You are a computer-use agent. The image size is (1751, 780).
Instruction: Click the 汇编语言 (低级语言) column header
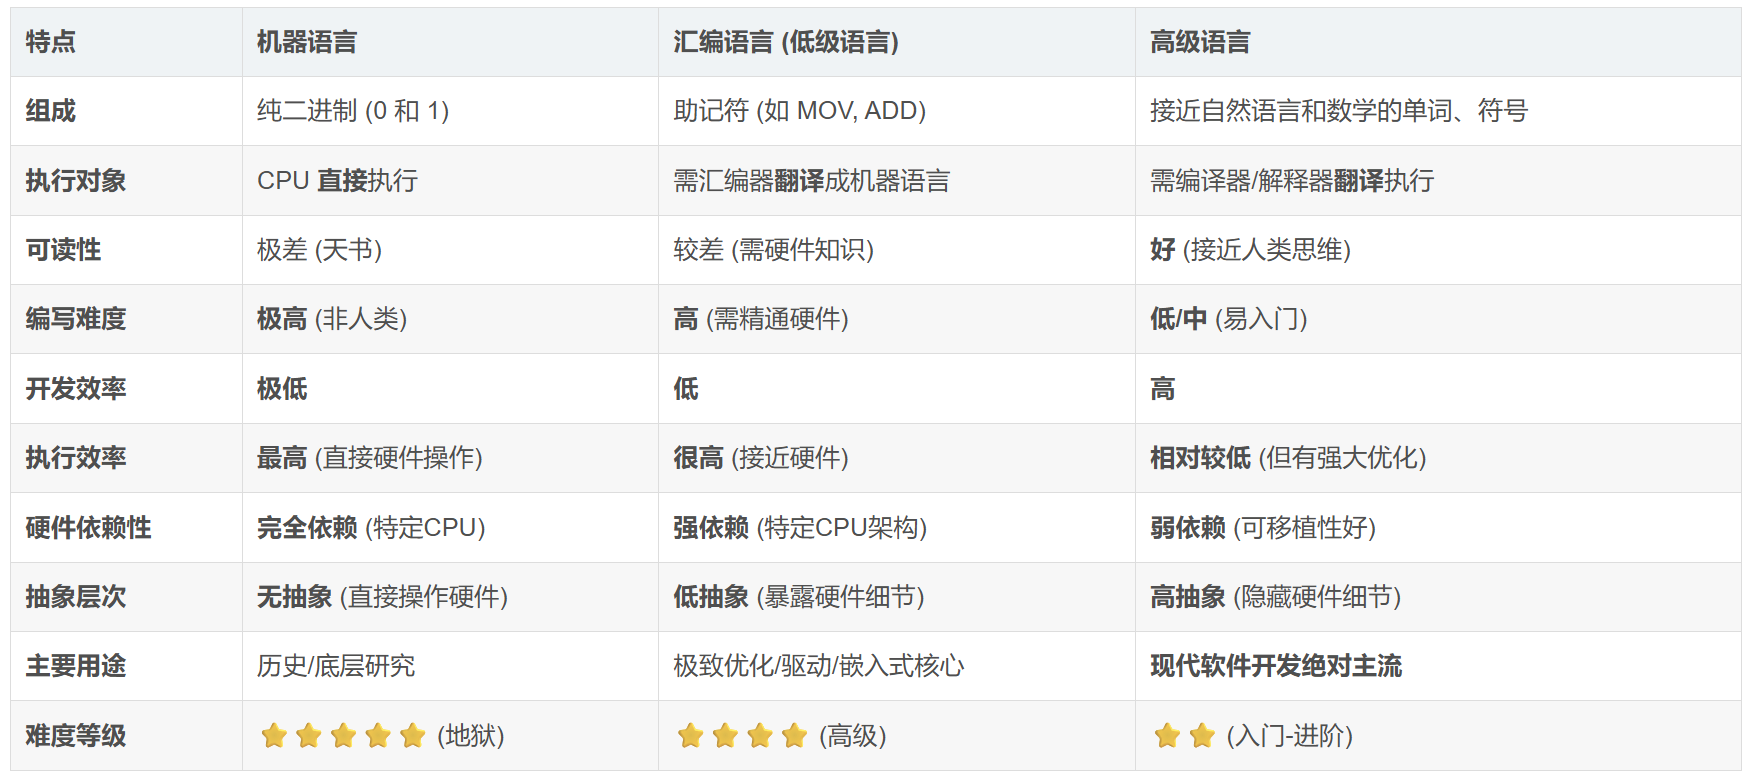786,42
